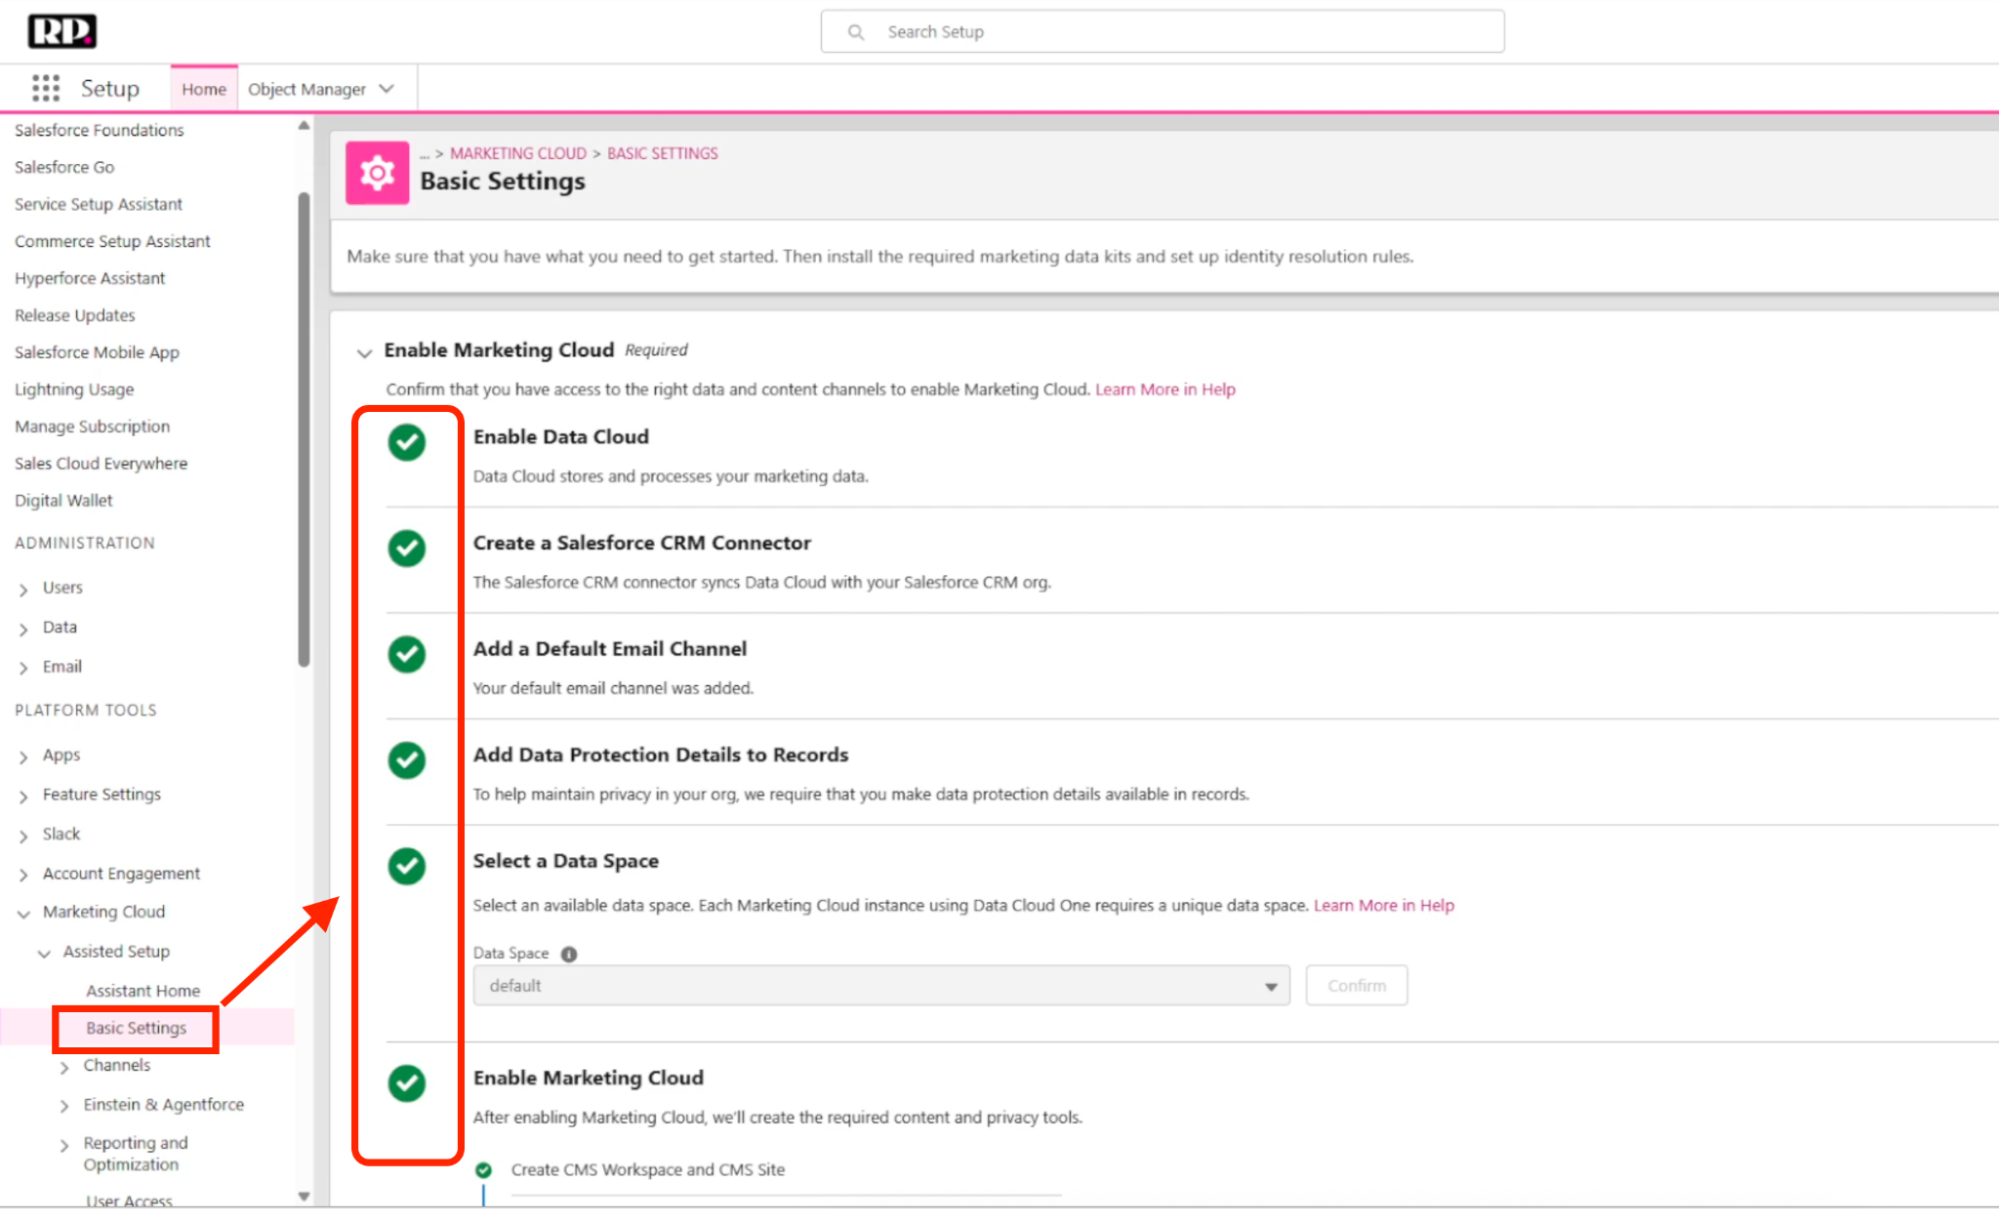
Task: Click the RP logo in header
Action: 62,31
